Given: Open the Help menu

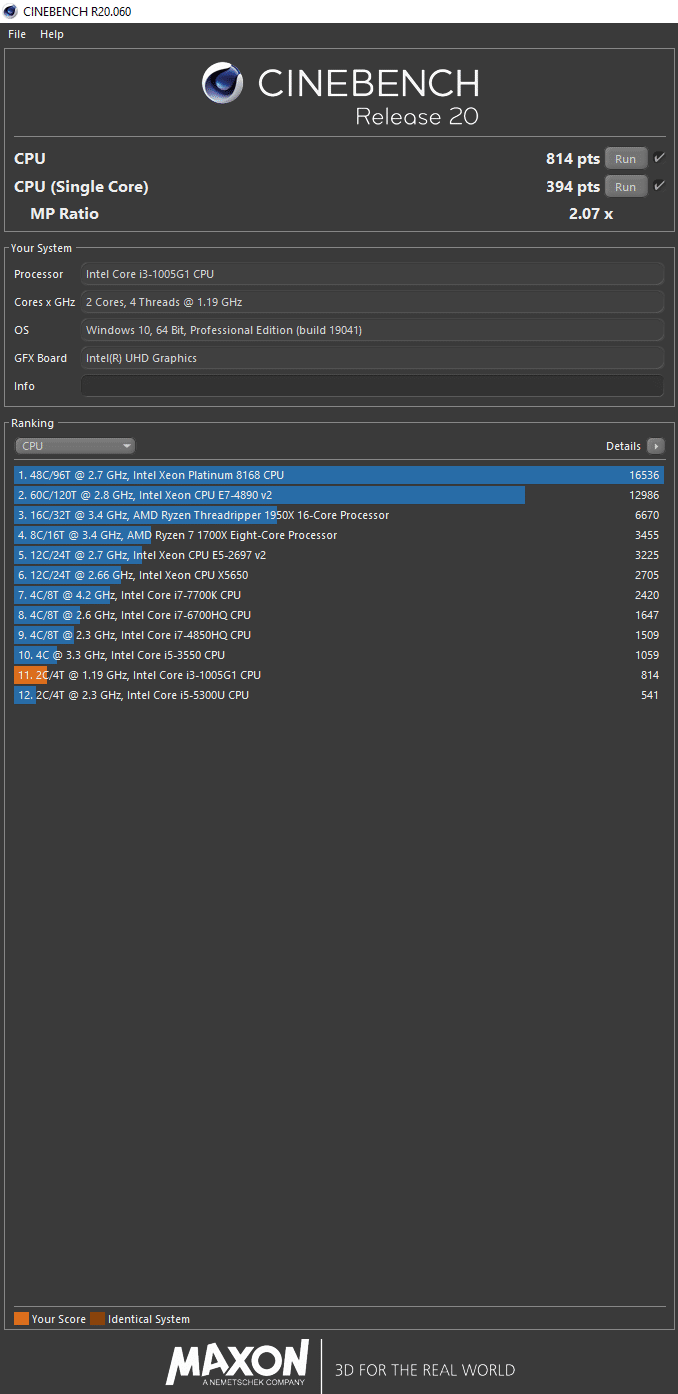Looking at the screenshot, I should pos(52,34).
